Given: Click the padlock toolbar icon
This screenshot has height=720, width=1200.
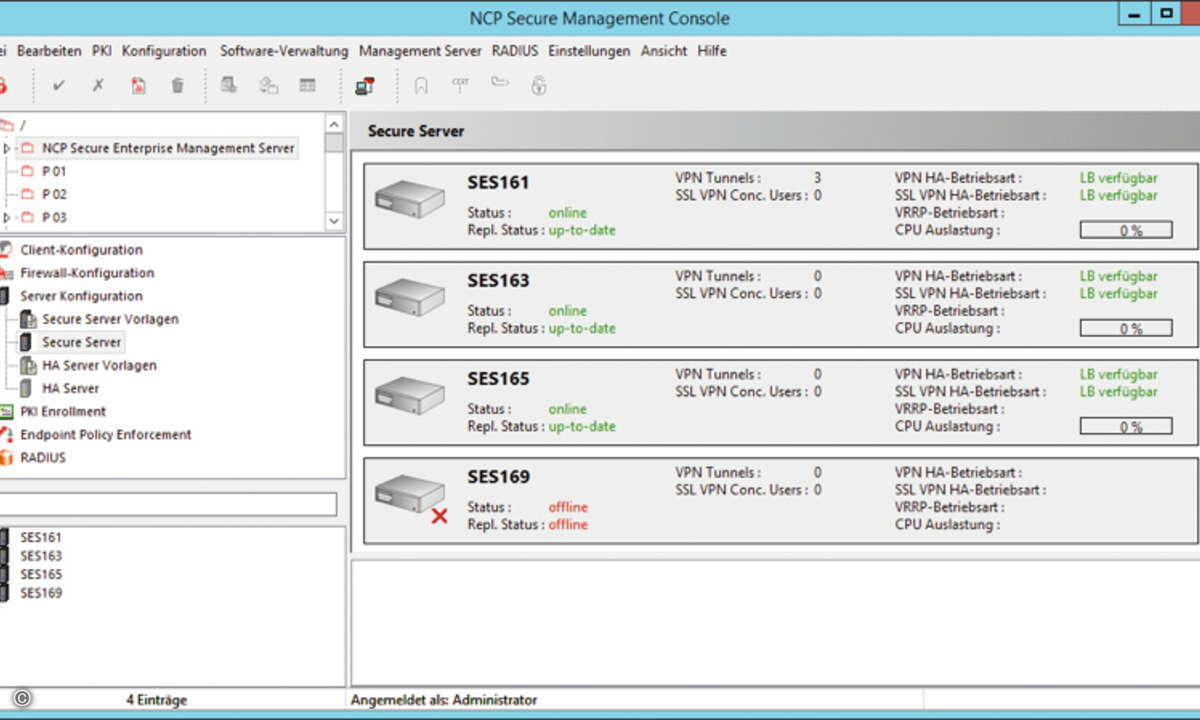Looking at the screenshot, I should (x=539, y=86).
